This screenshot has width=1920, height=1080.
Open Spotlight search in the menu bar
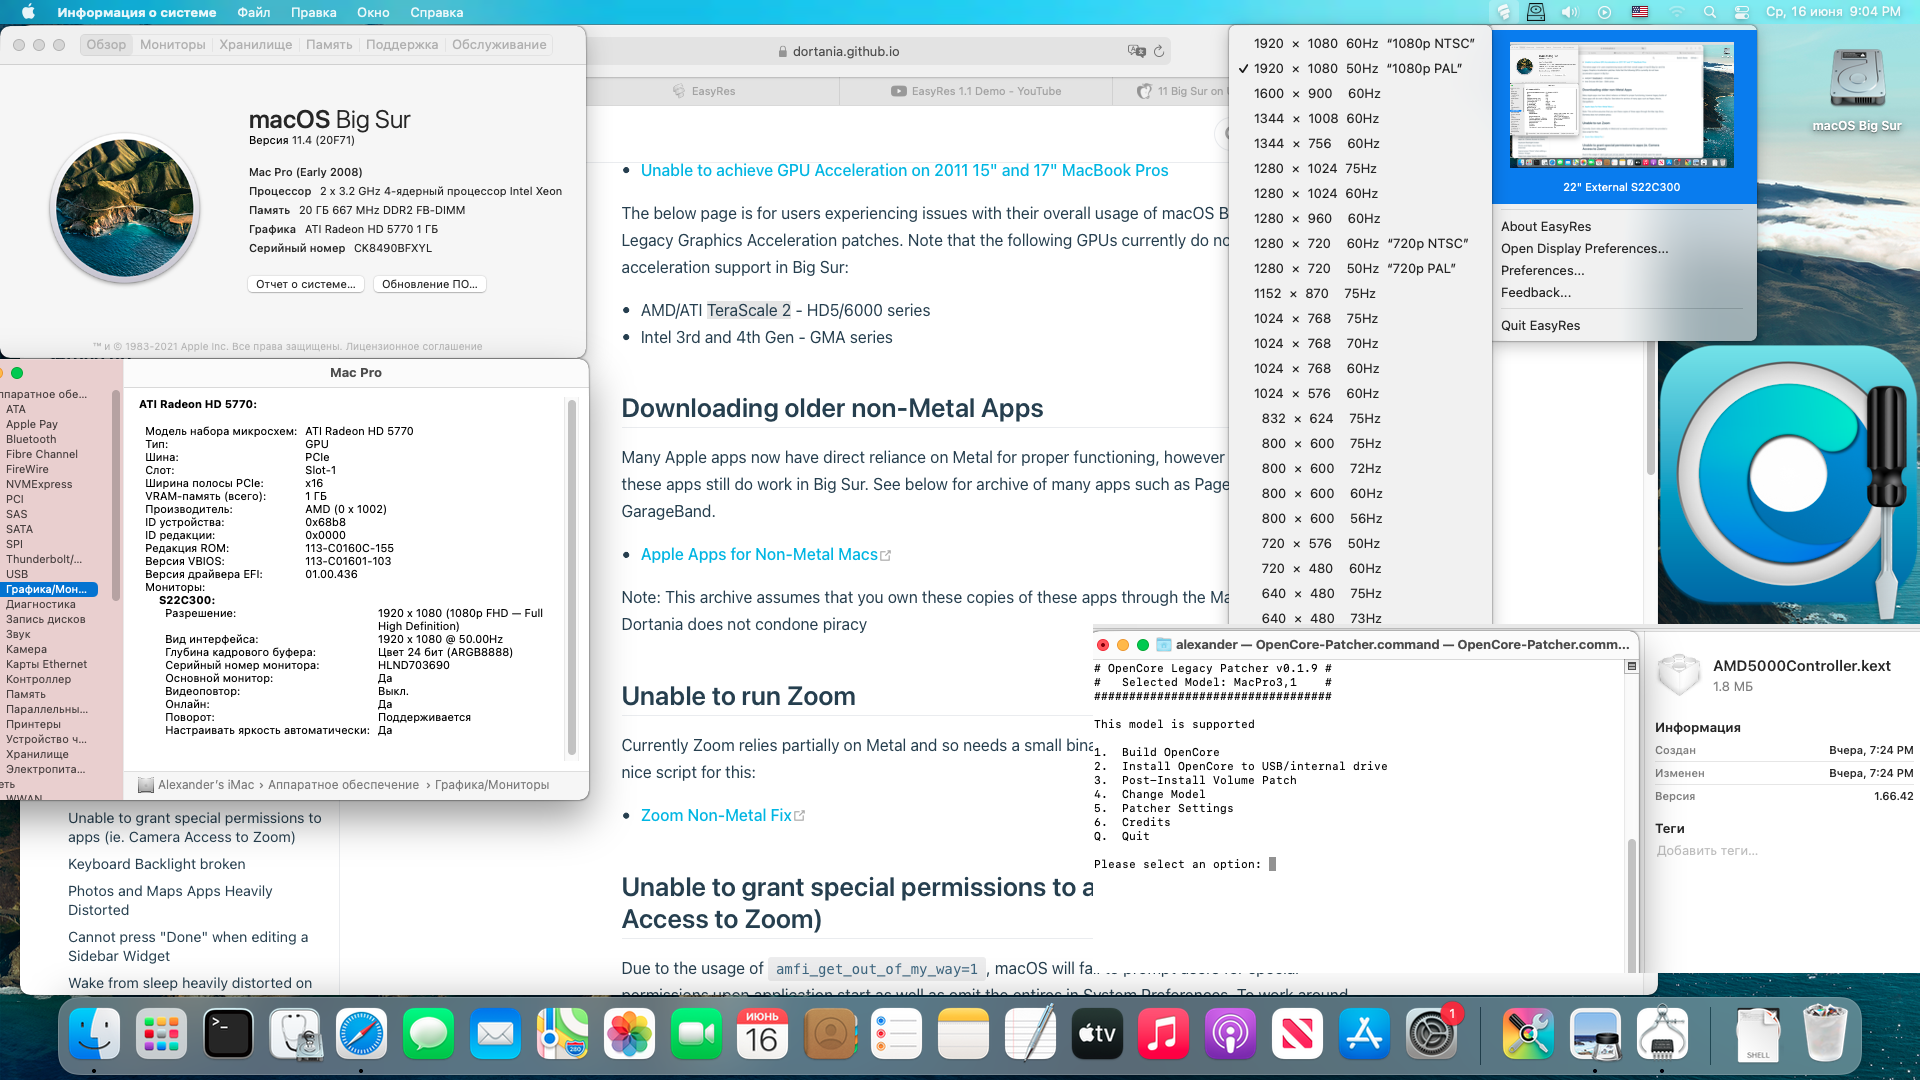(1710, 12)
